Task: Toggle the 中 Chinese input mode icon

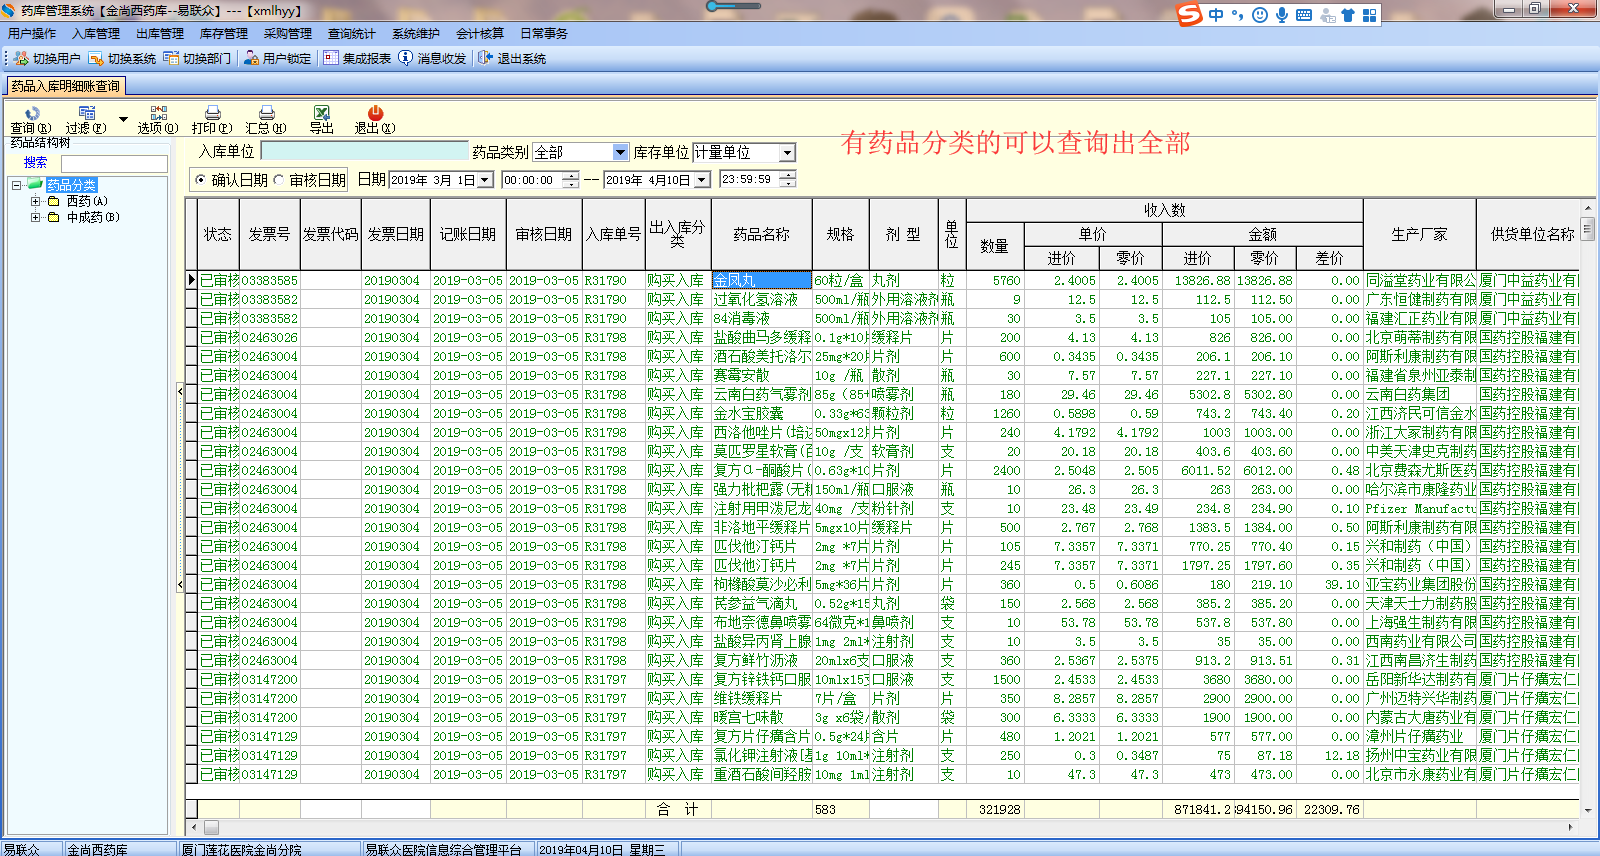Action: (1216, 15)
